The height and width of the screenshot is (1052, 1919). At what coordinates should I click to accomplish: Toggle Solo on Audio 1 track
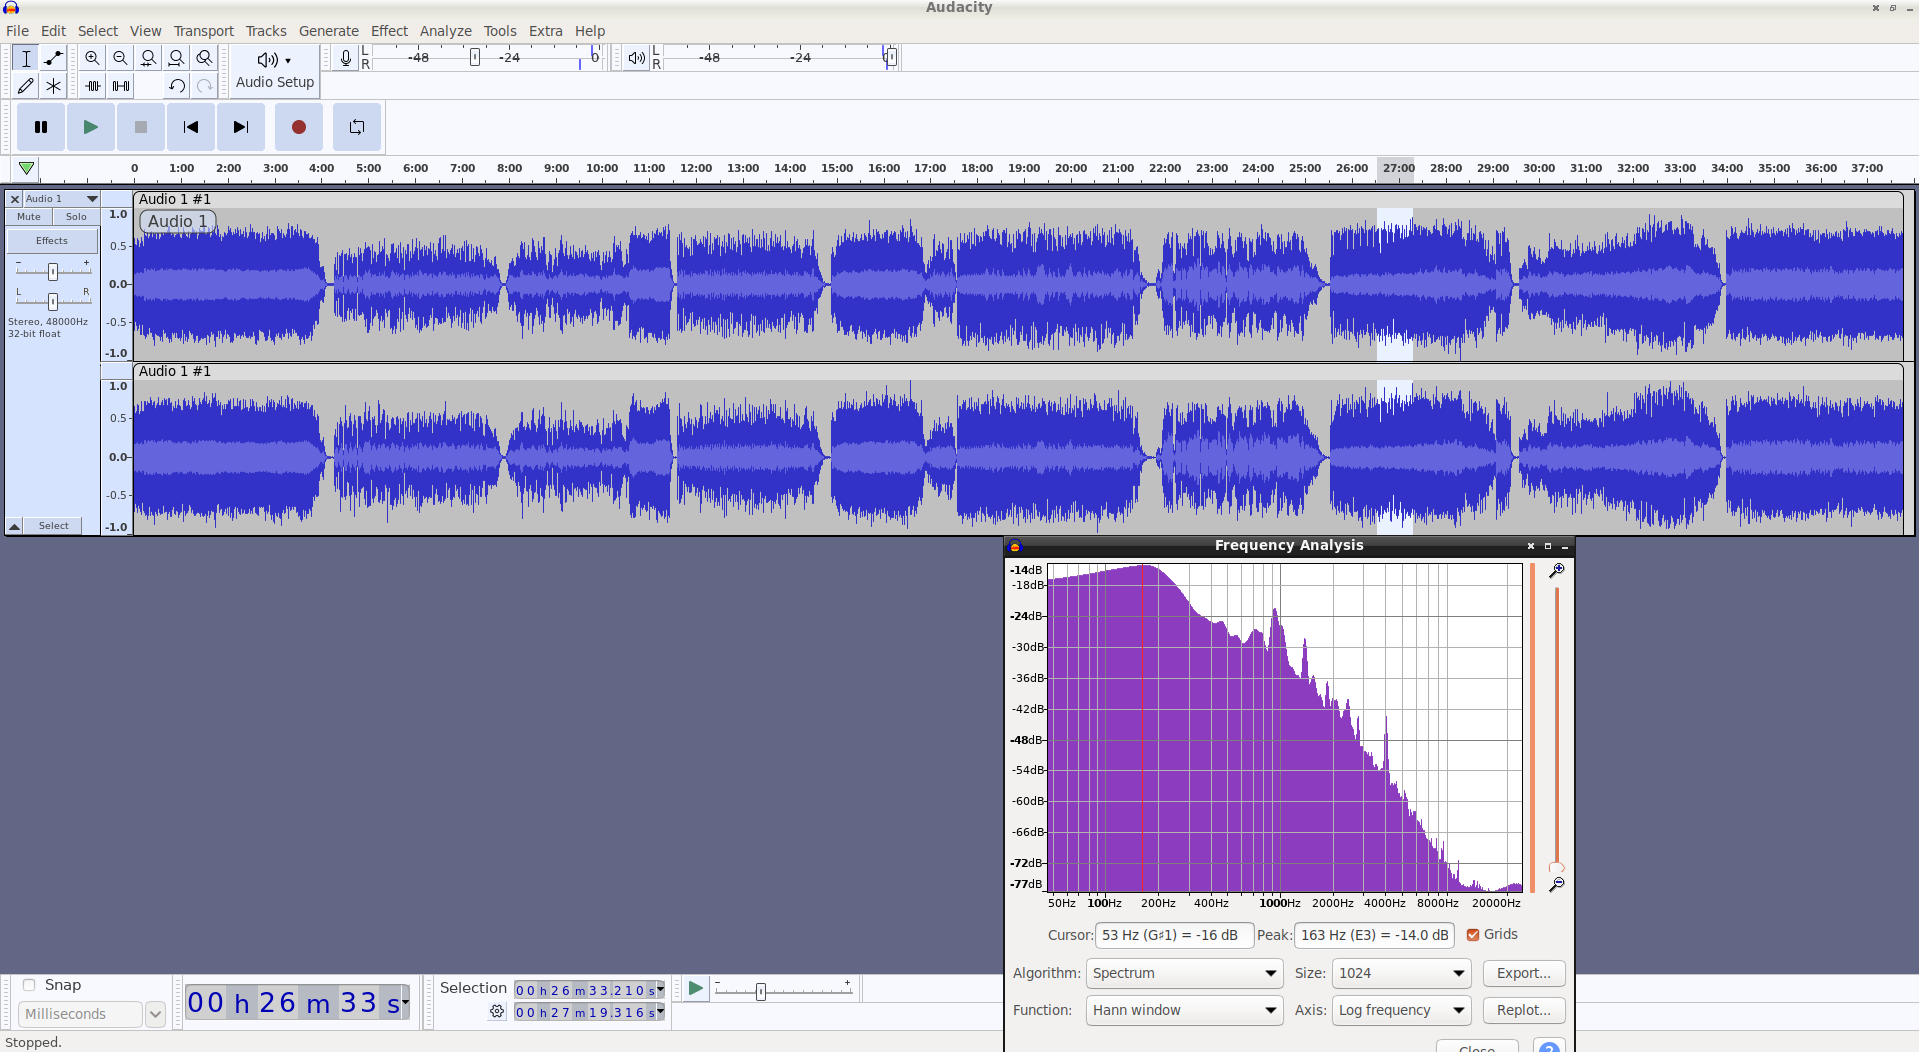click(76, 217)
